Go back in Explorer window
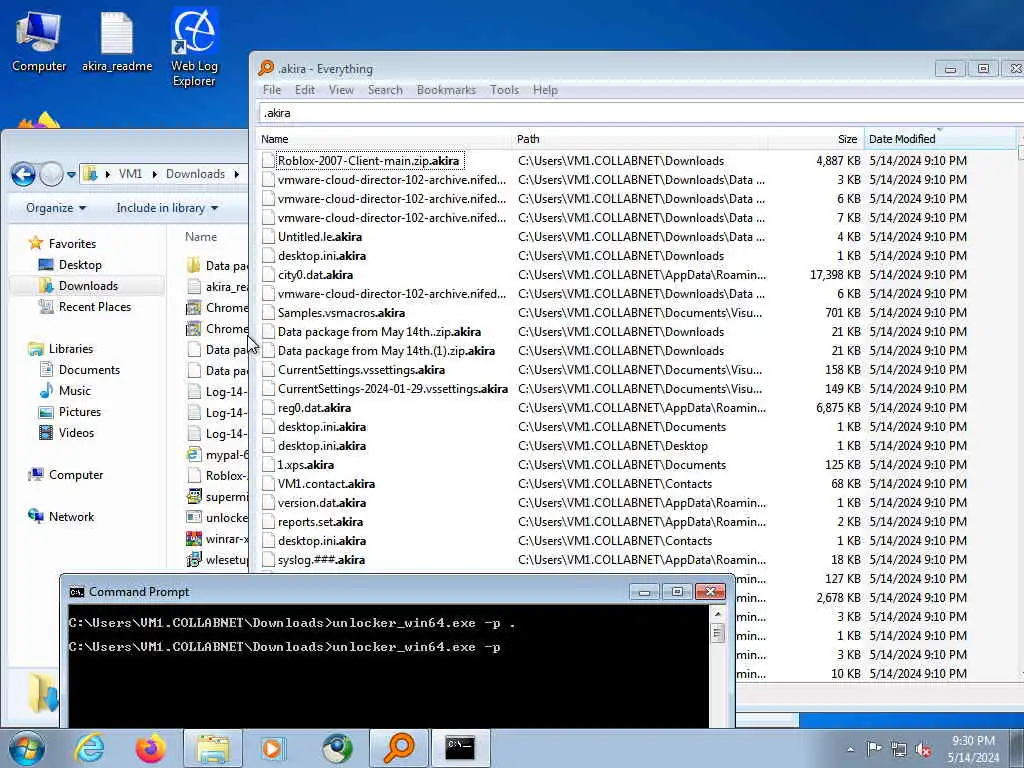This screenshot has width=1024, height=768. 24,174
